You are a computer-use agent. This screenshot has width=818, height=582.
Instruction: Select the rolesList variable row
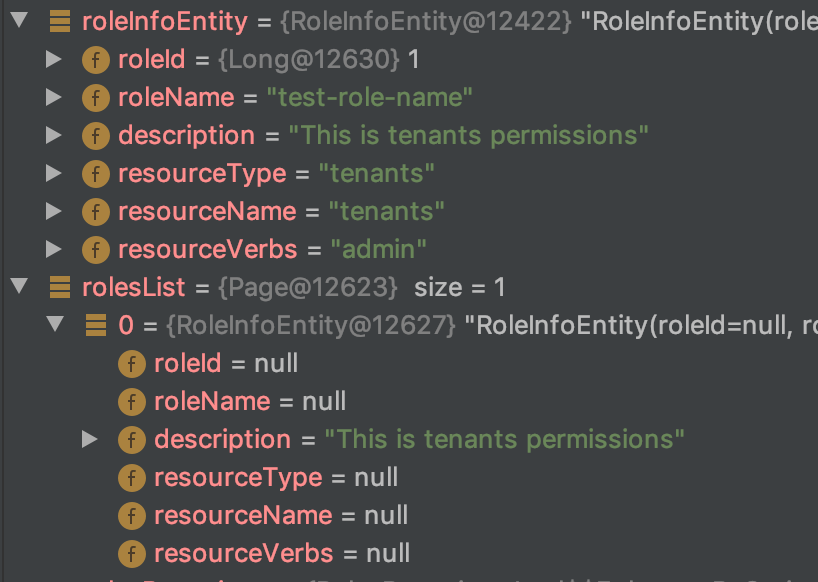[133, 287]
